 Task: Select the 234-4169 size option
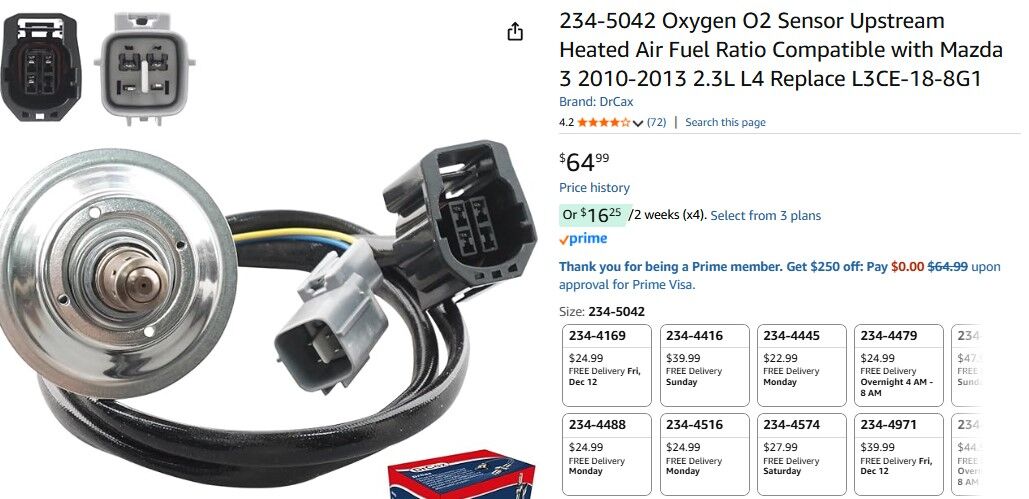pos(607,365)
